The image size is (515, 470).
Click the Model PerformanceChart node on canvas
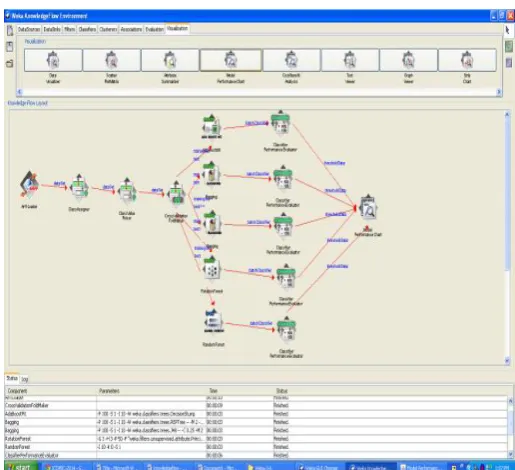click(x=368, y=209)
